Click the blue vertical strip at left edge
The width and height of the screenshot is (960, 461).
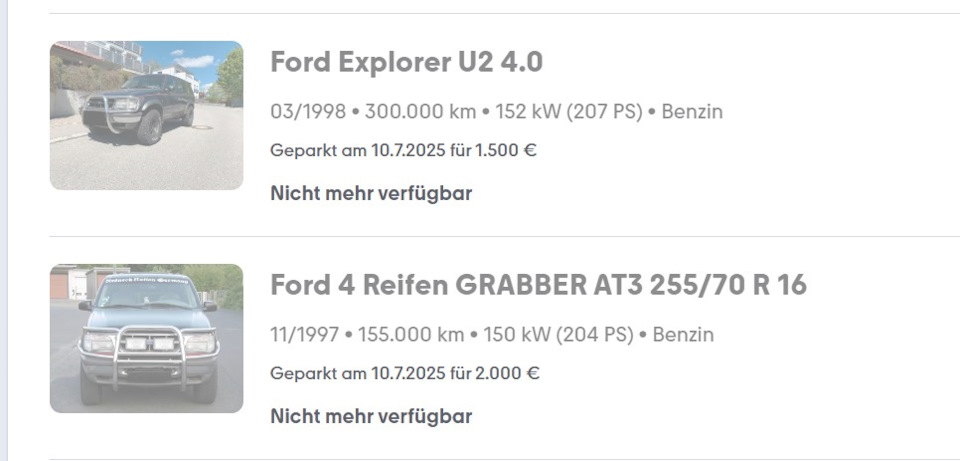(x=4, y=230)
